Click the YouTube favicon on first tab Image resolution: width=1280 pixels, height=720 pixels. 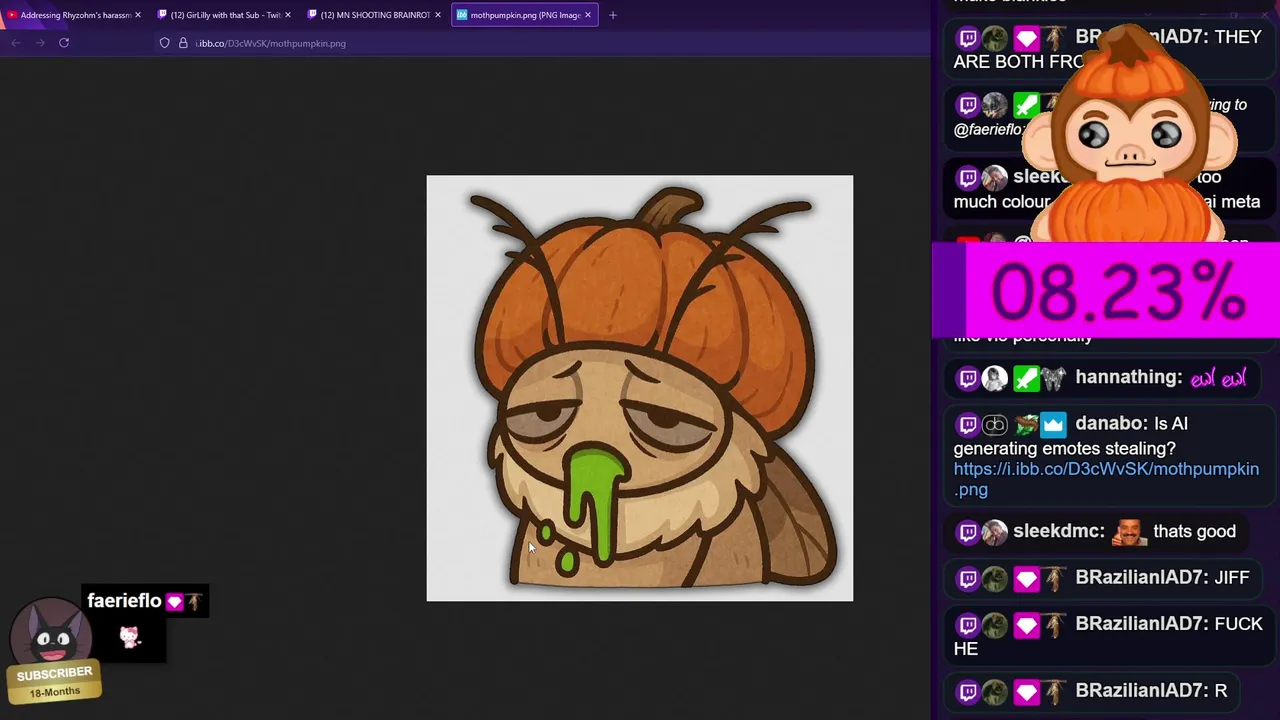click(12, 15)
